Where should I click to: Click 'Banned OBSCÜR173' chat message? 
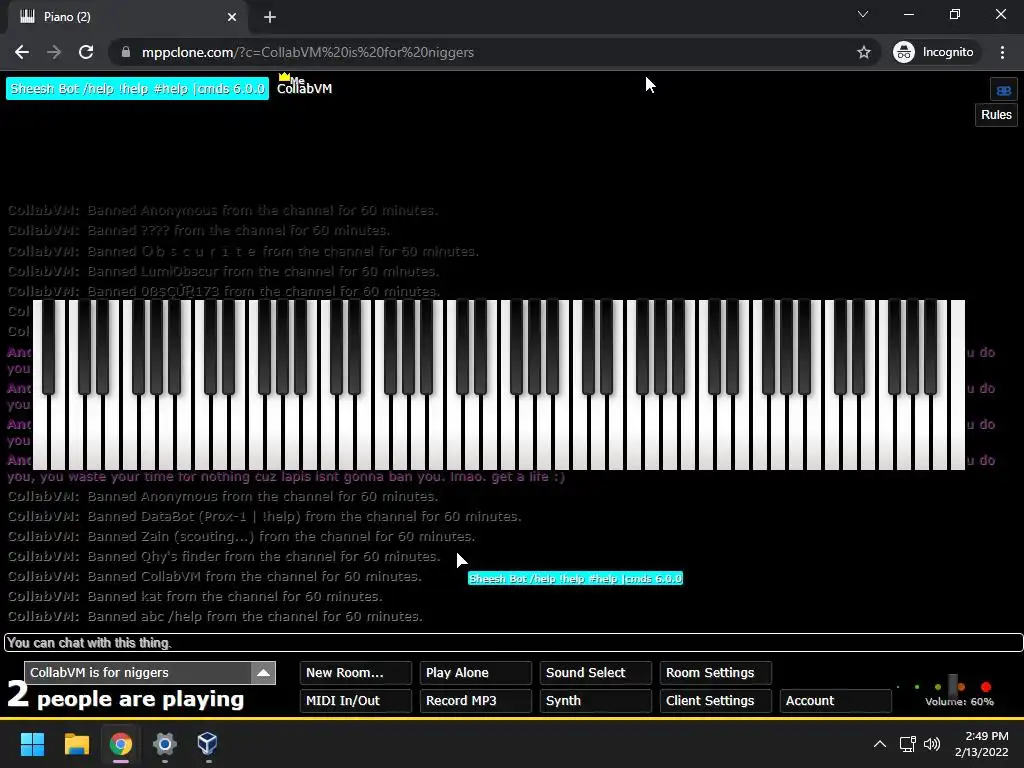tap(224, 292)
